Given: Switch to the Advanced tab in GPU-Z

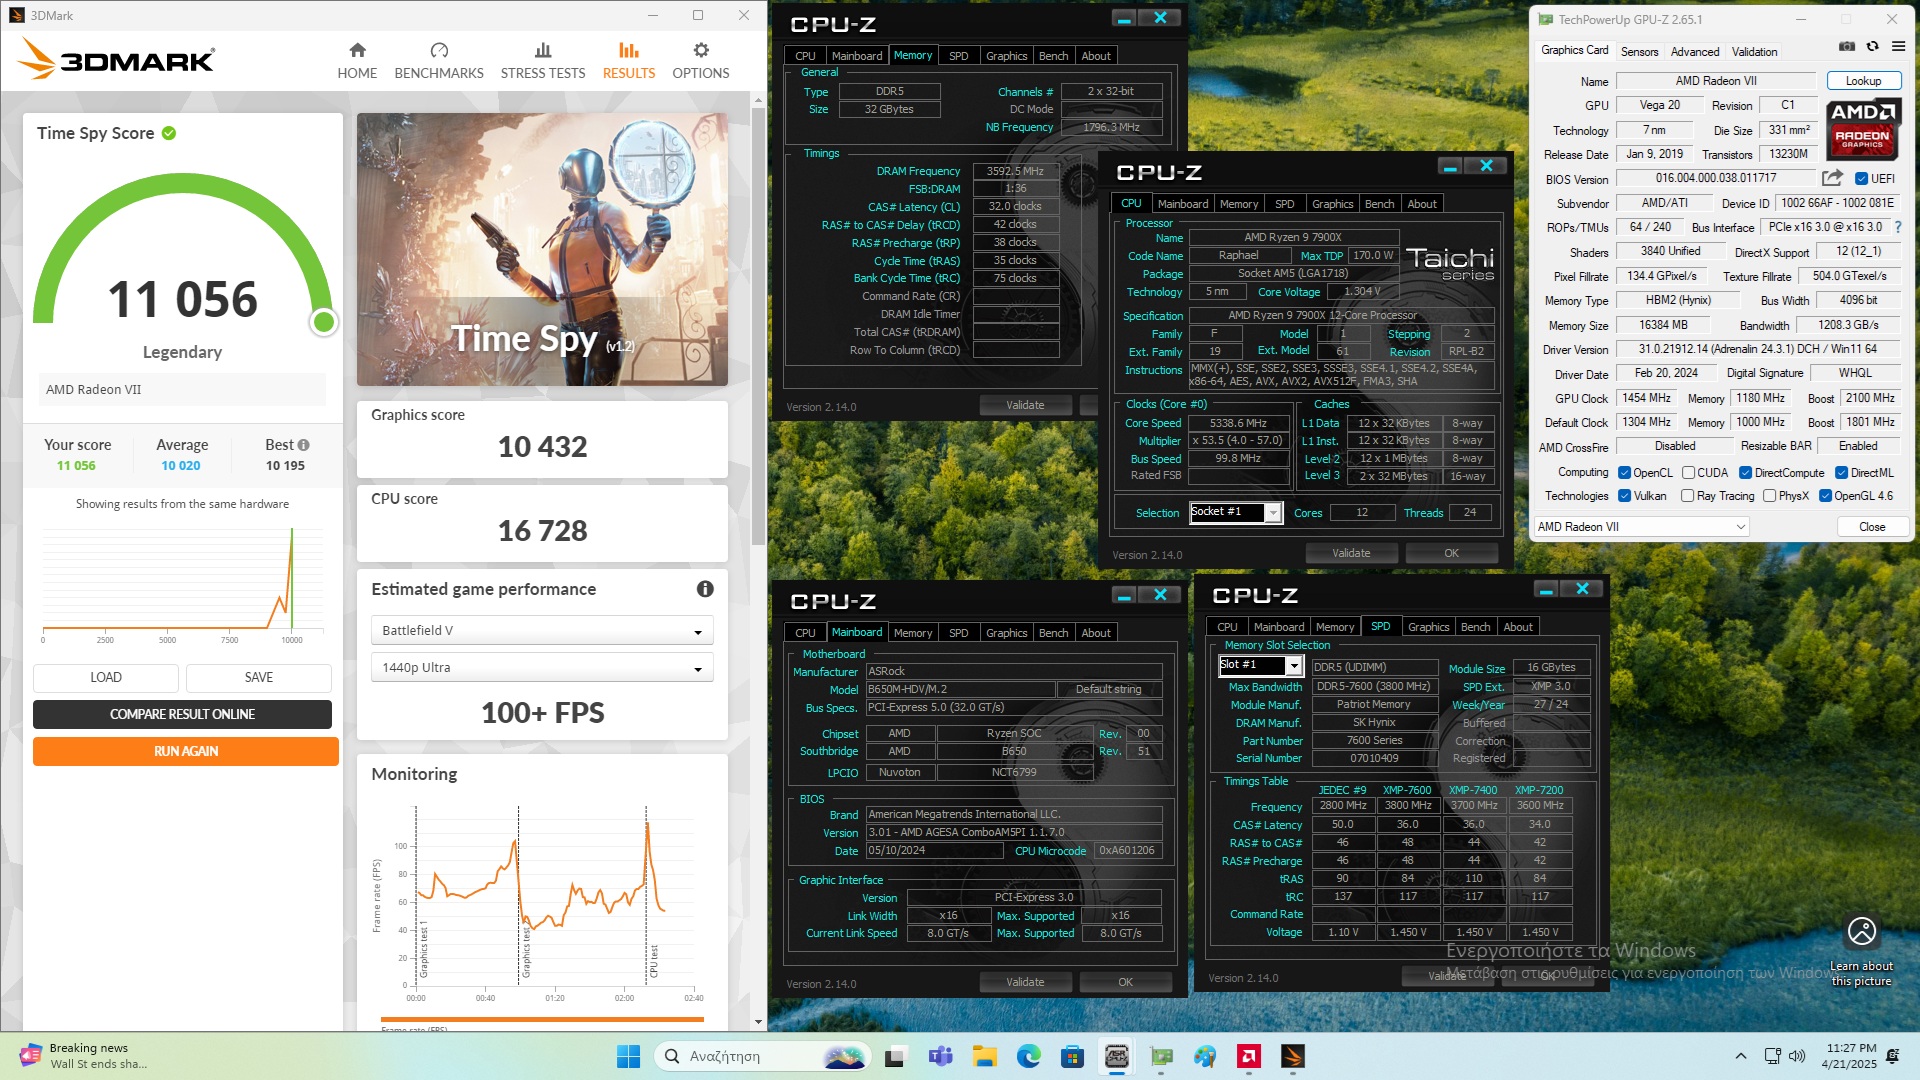Looking at the screenshot, I should [1695, 51].
